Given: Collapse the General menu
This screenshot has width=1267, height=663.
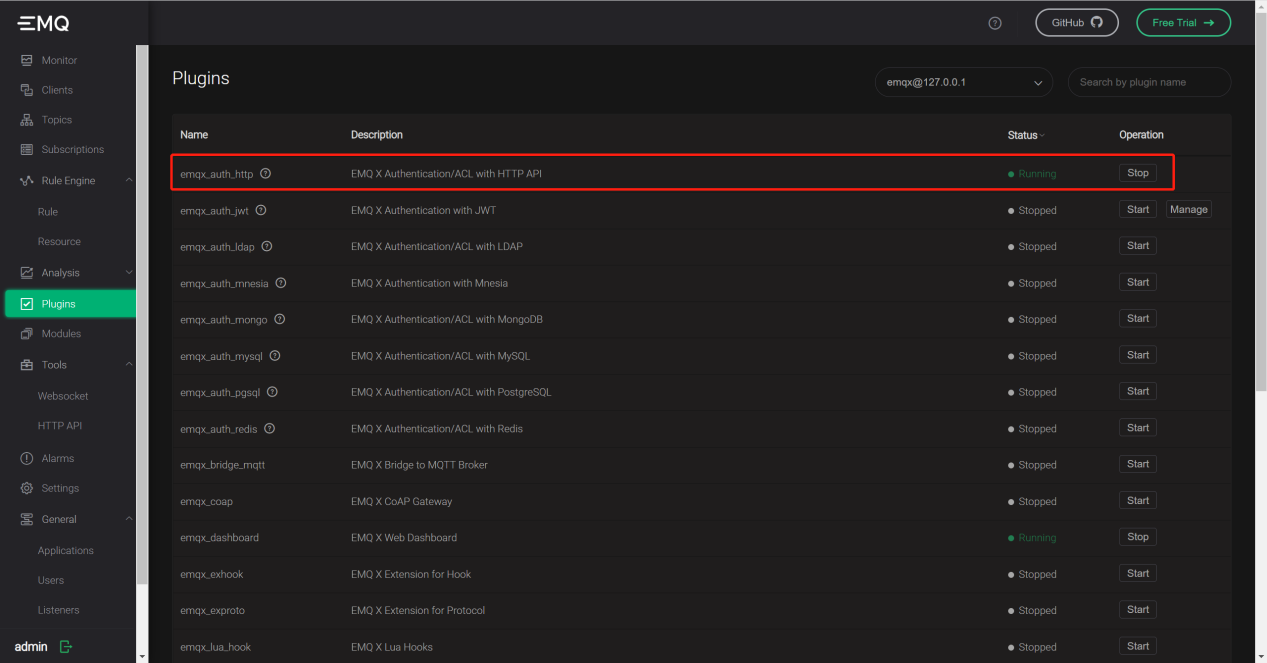Looking at the screenshot, I should 129,519.
